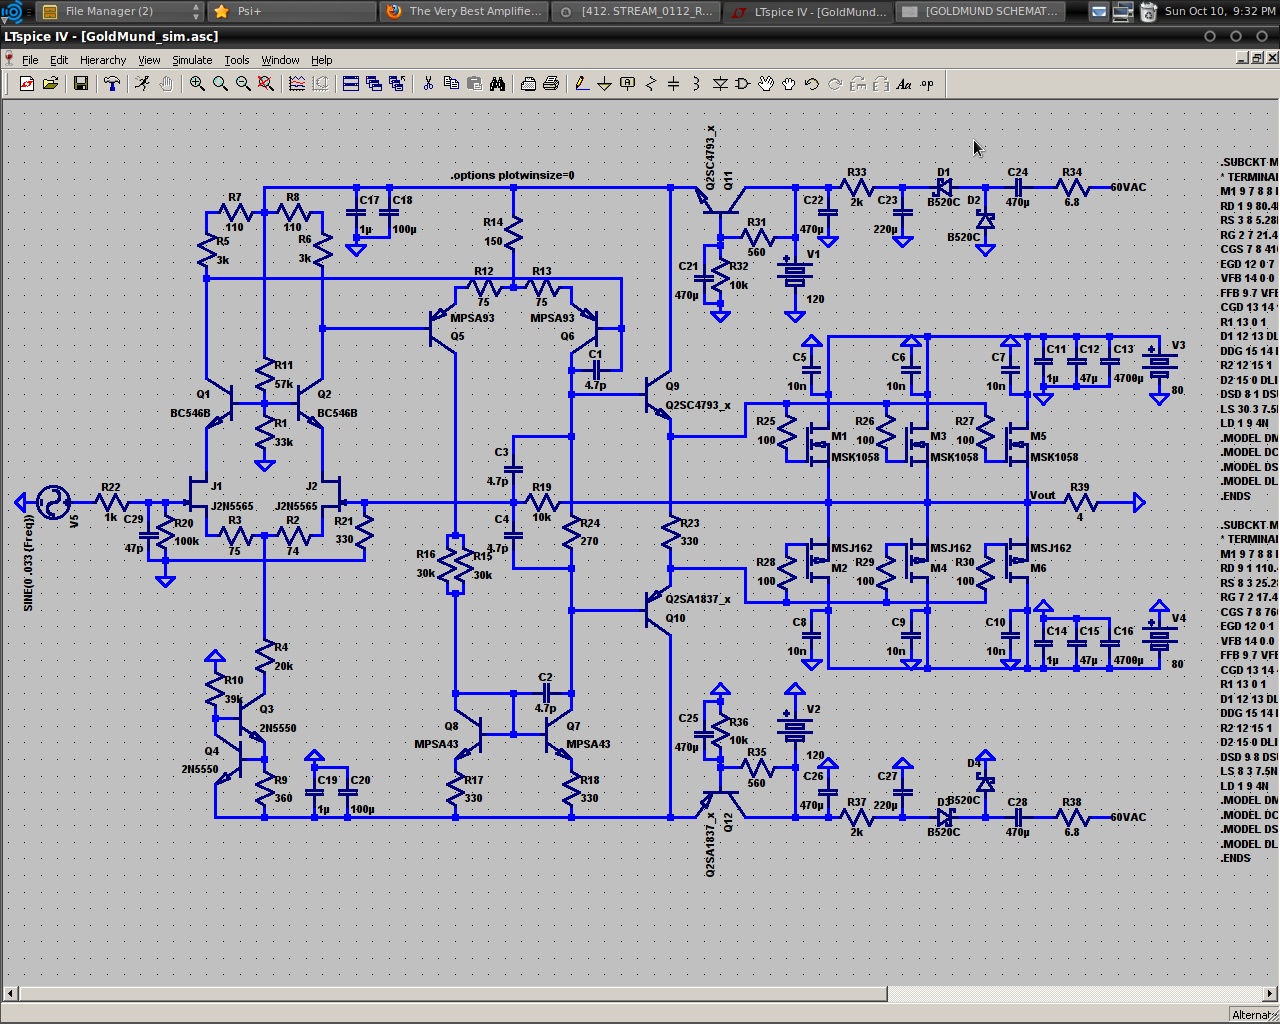
Task: Run the simulation with the running man icon
Action: tap(143, 84)
